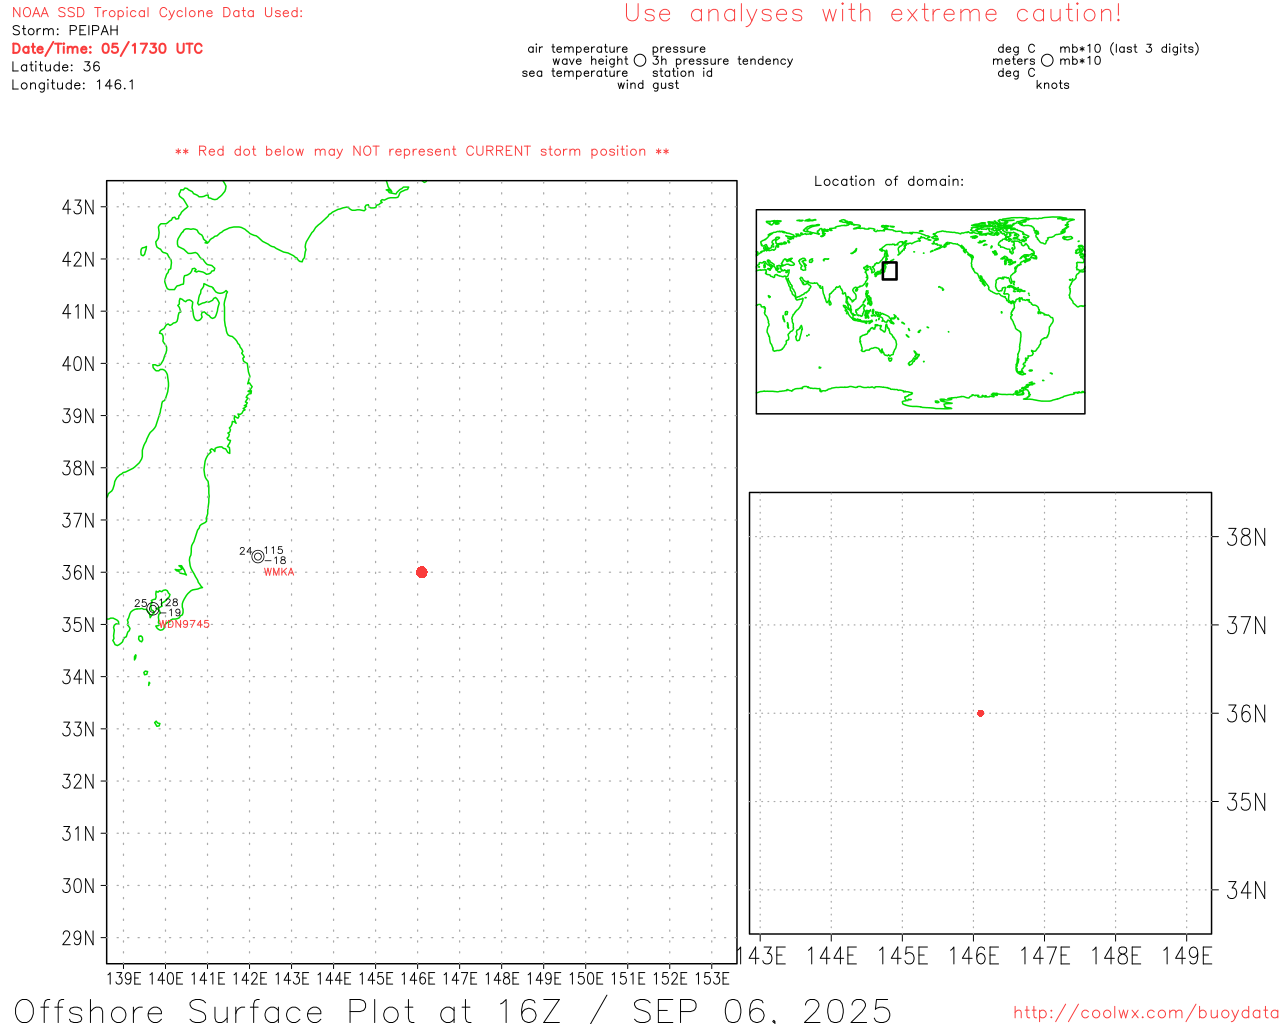1280x1024 pixels.
Task: Click the red WMKA station label
Action: point(279,572)
